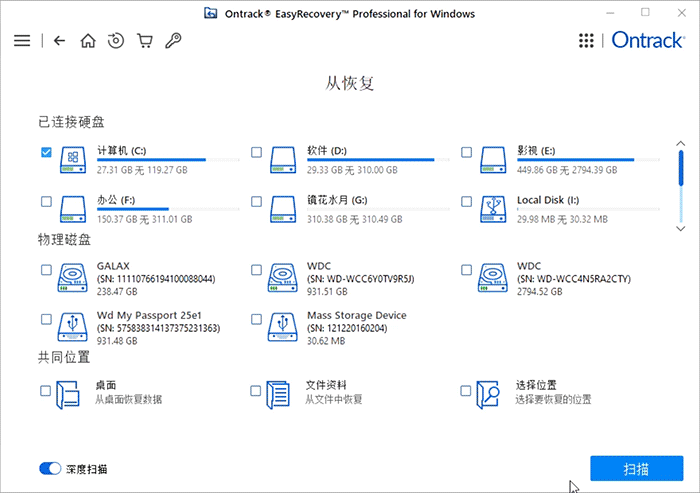
Task: Click the drive list scrollbar thumb
Action: coord(681,168)
